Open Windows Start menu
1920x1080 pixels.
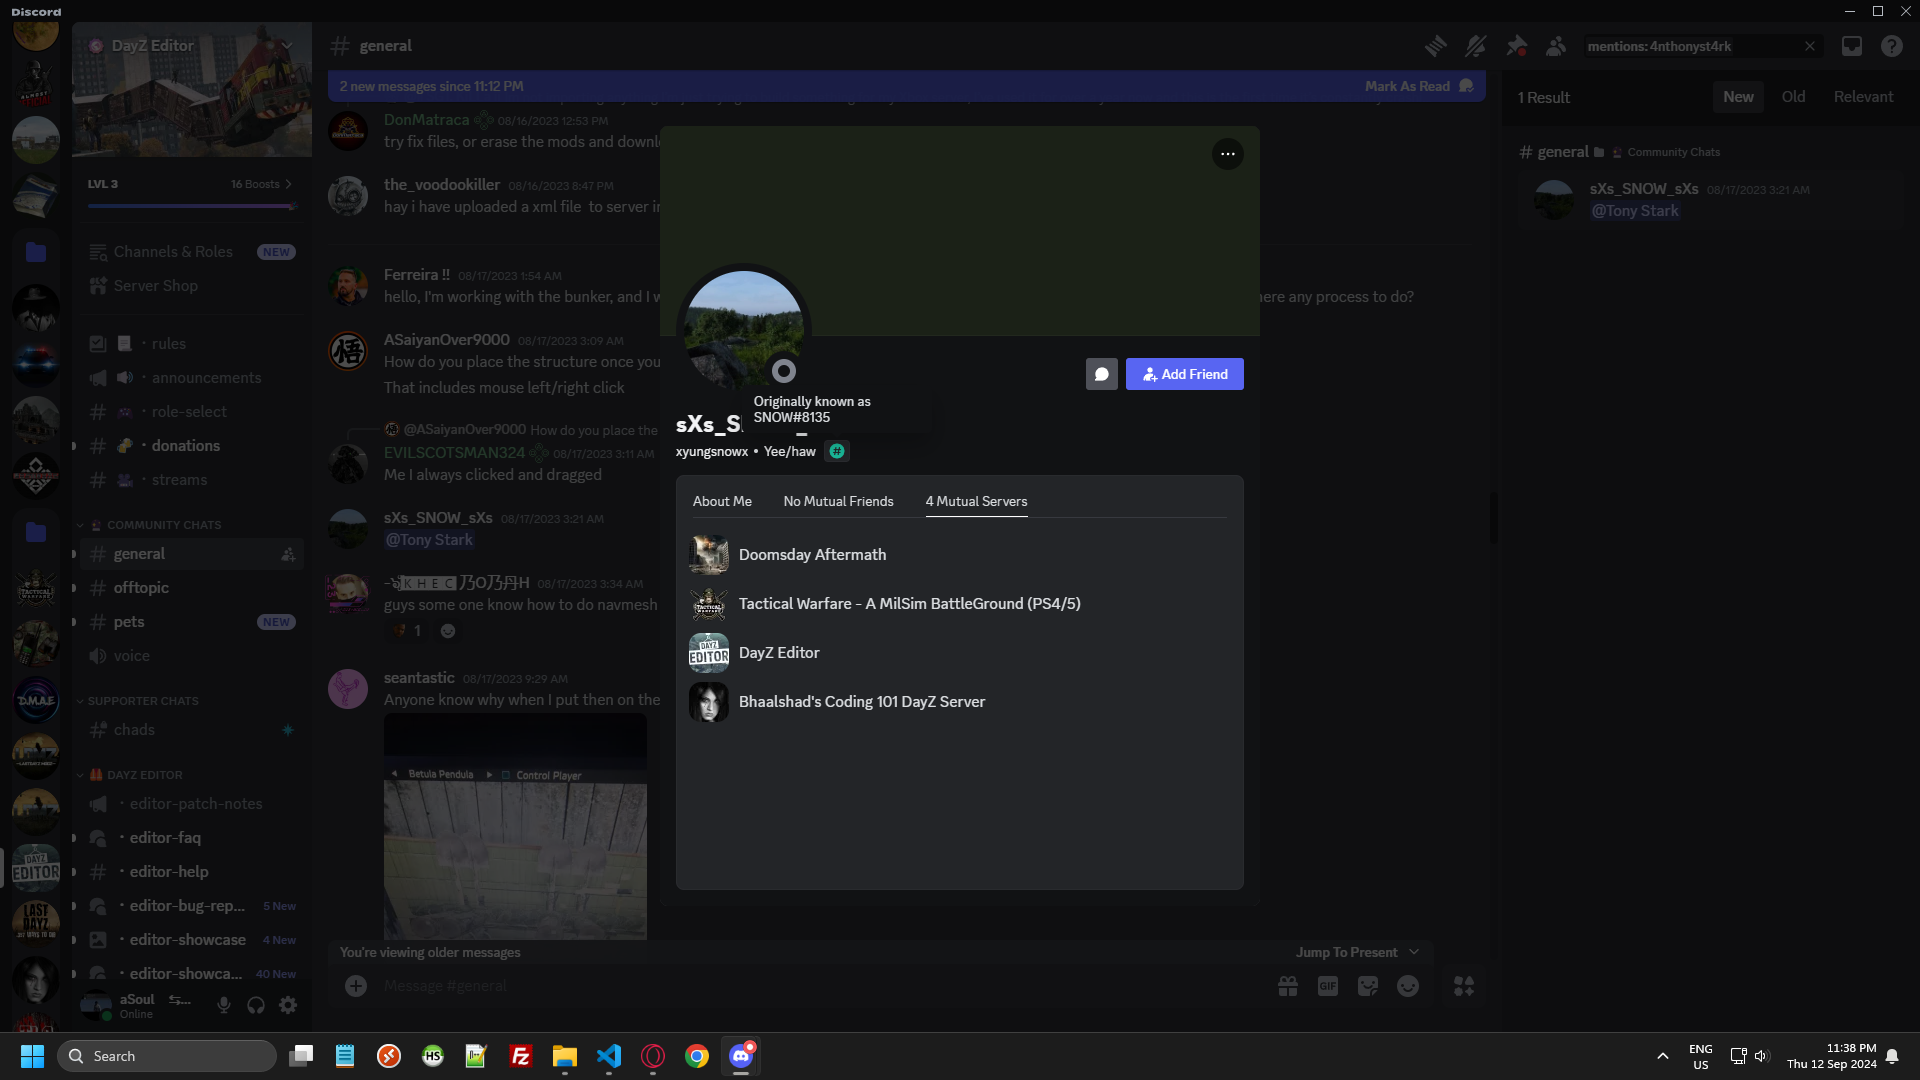tap(32, 1056)
